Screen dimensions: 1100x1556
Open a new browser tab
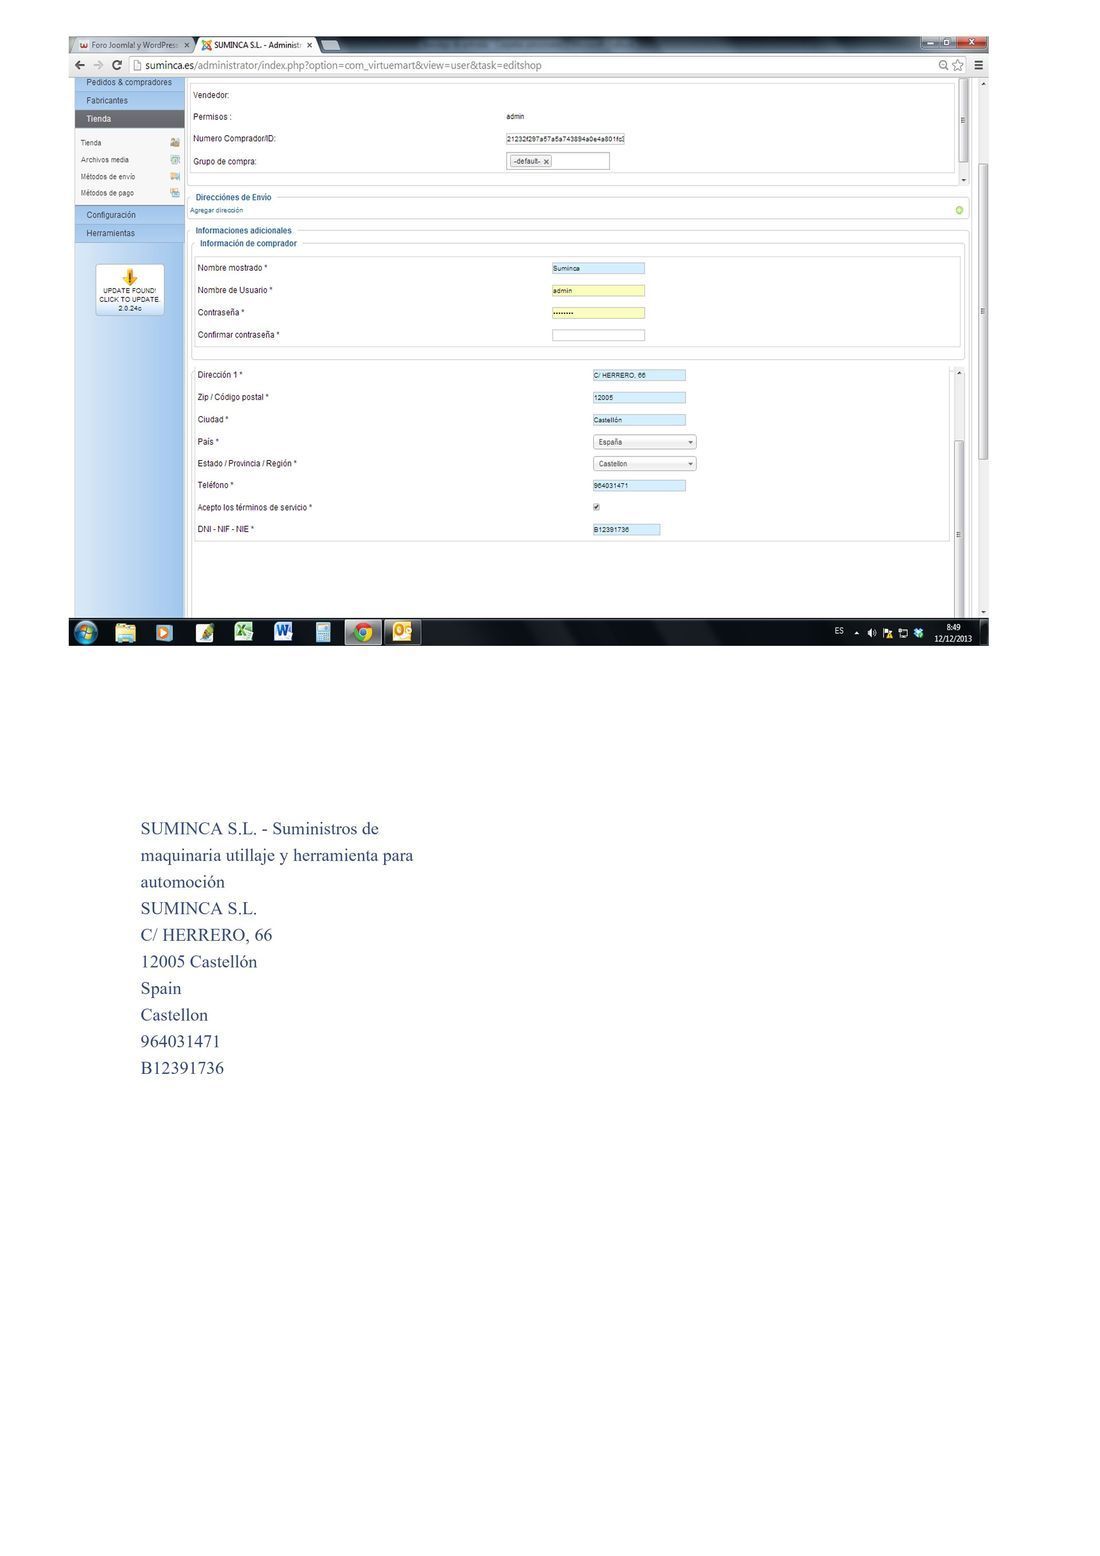click(329, 45)
